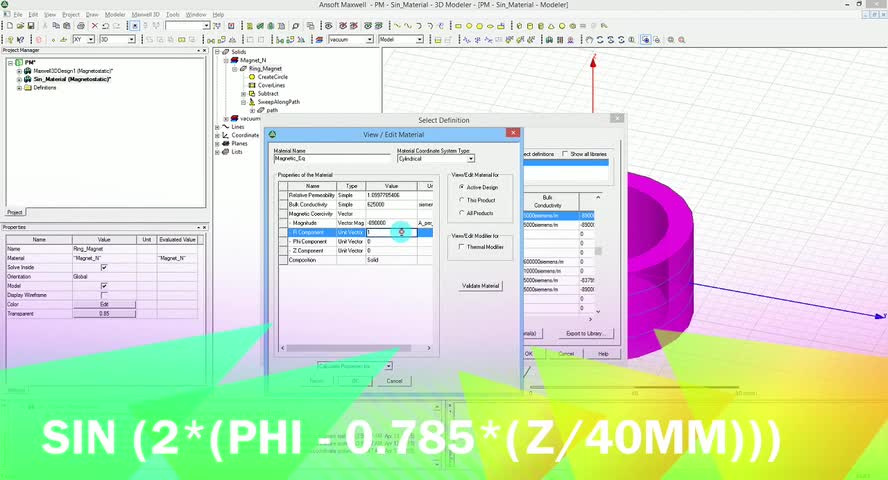Open the File menu
This screenshot has height=480, width=888.
click(18, 15)
